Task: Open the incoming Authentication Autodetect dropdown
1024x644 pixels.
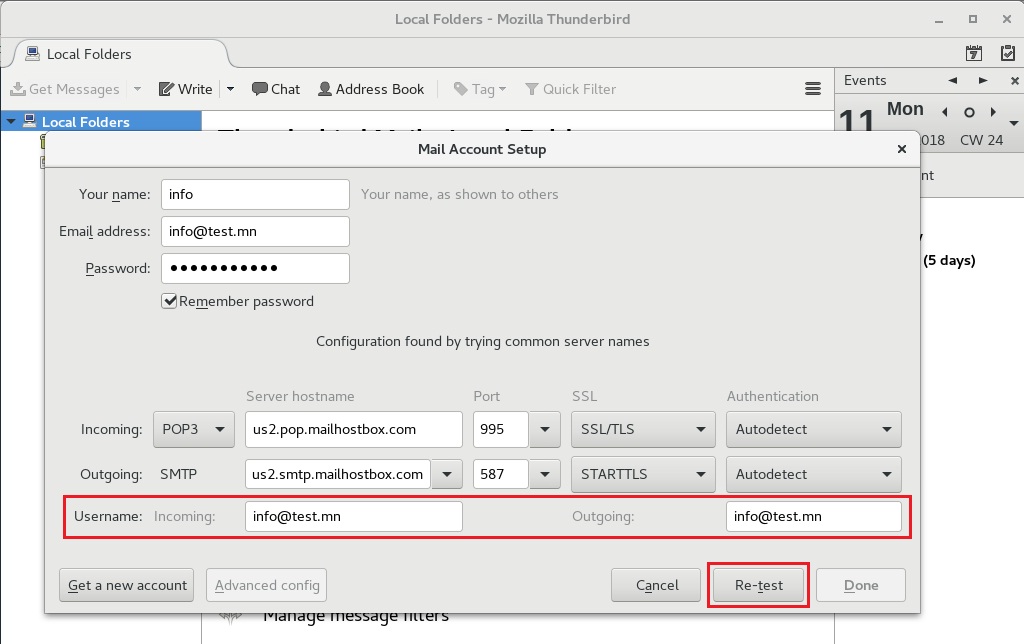Action: [814, 429]
